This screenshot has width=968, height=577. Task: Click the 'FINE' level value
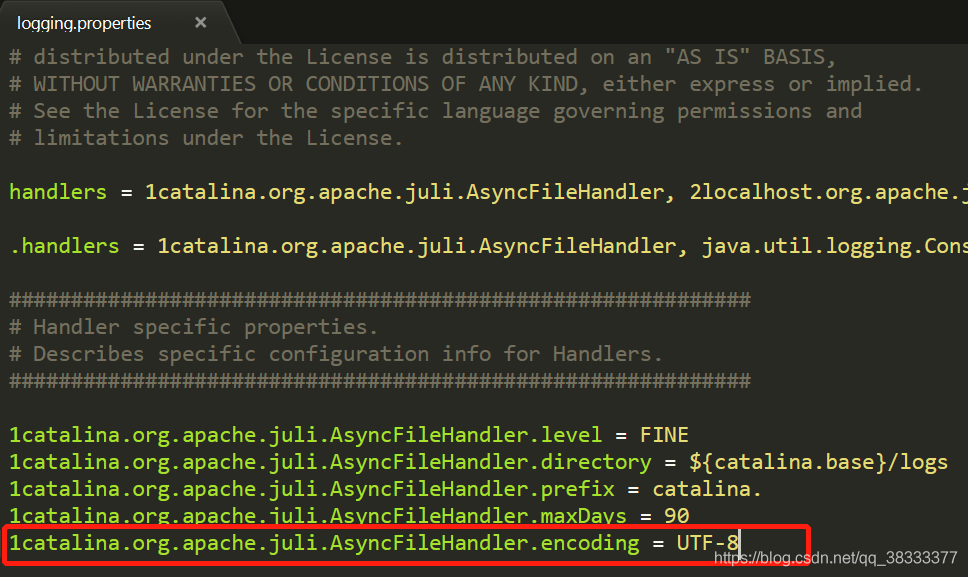click(x=664, y=435)
